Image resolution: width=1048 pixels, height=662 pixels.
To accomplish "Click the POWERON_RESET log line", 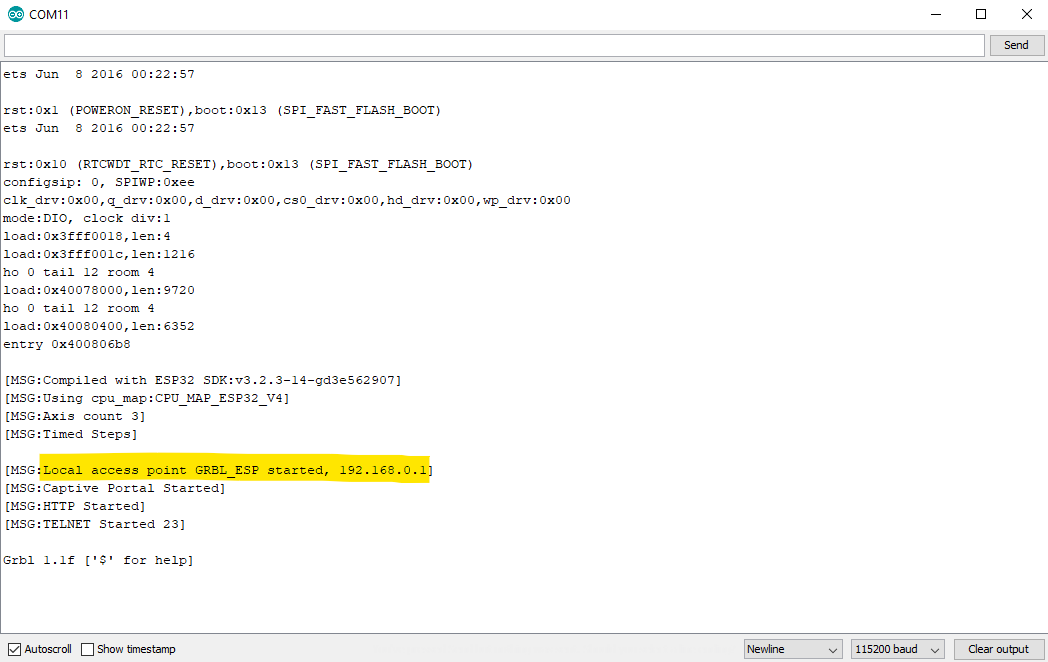I will point(222,110).
